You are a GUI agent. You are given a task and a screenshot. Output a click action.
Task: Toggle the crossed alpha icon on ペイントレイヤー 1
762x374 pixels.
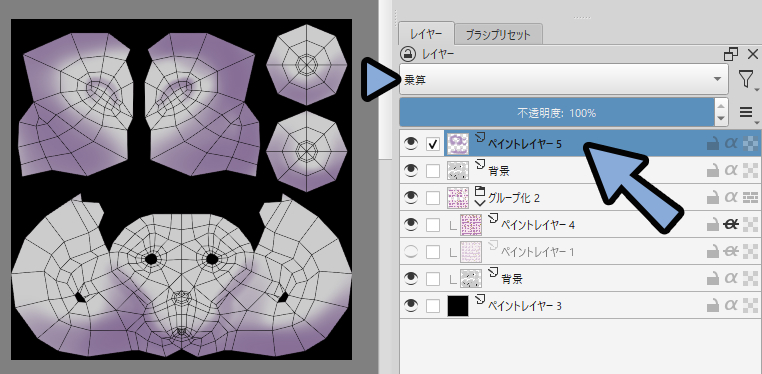[731, 252]
